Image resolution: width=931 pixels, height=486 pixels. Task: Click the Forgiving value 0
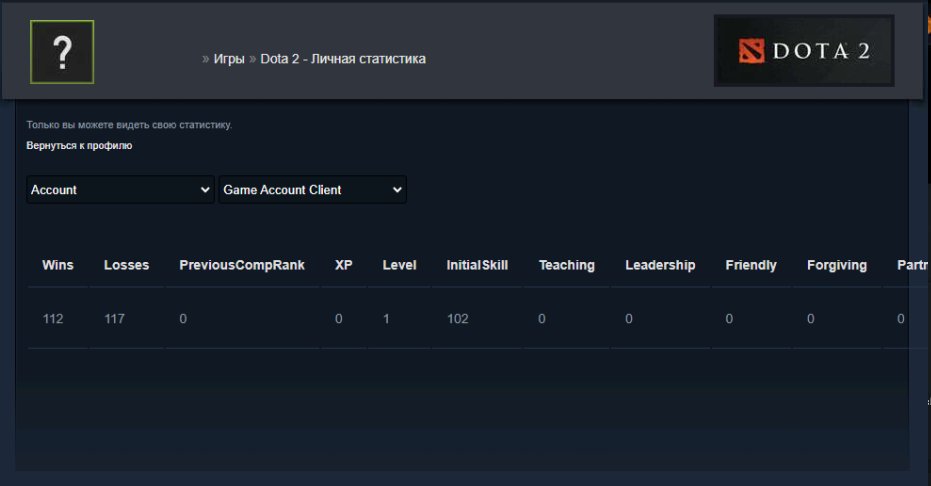pos(810,319)
